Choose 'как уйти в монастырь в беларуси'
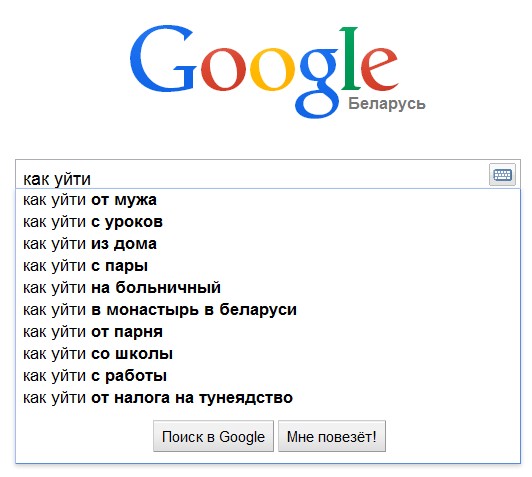 click(x=268, y=310)
